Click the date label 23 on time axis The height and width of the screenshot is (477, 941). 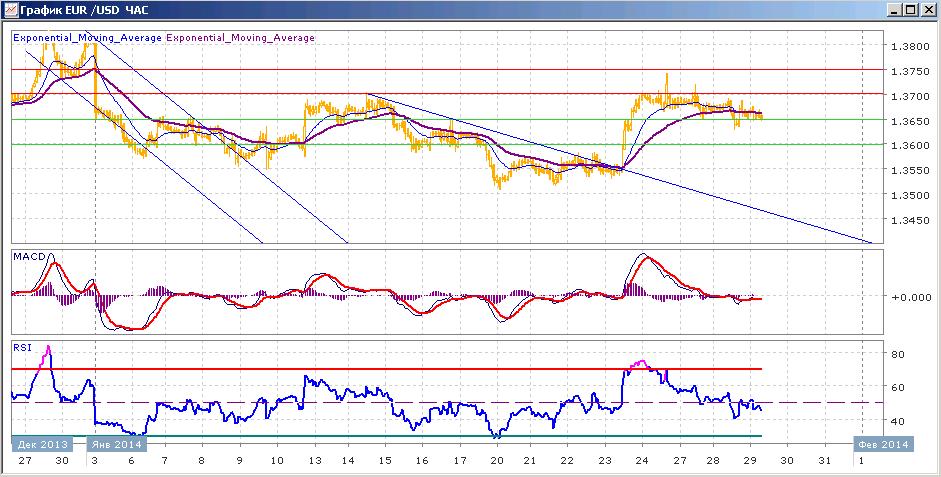604,460
